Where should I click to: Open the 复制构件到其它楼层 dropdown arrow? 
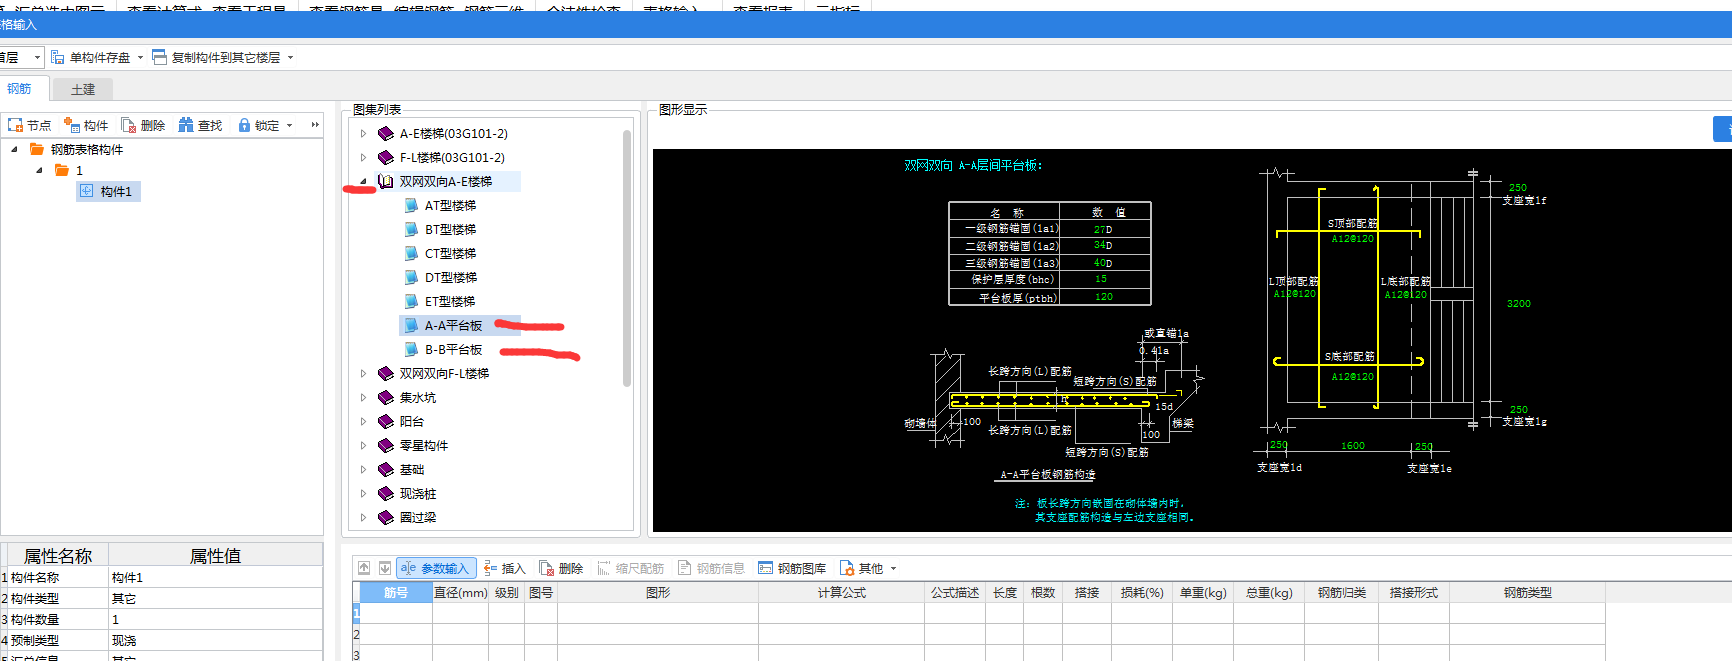click(290, 57)
